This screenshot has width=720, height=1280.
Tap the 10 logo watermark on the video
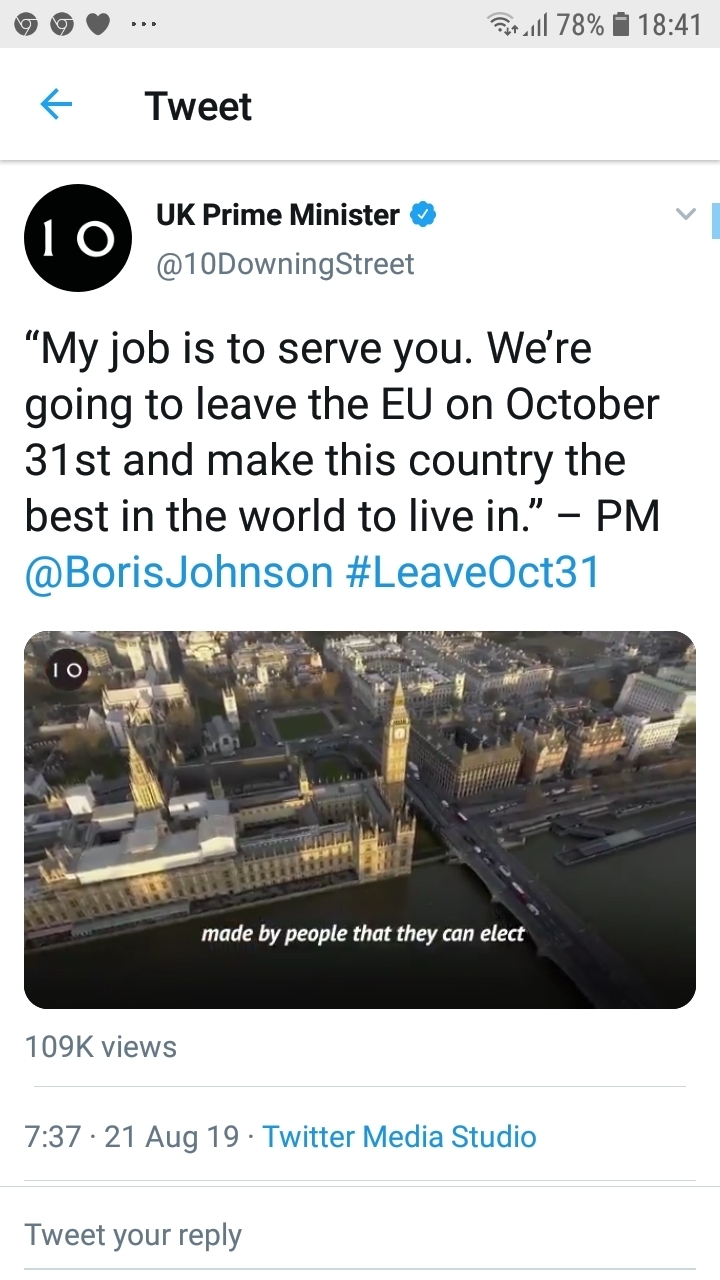tap(69, 673)
